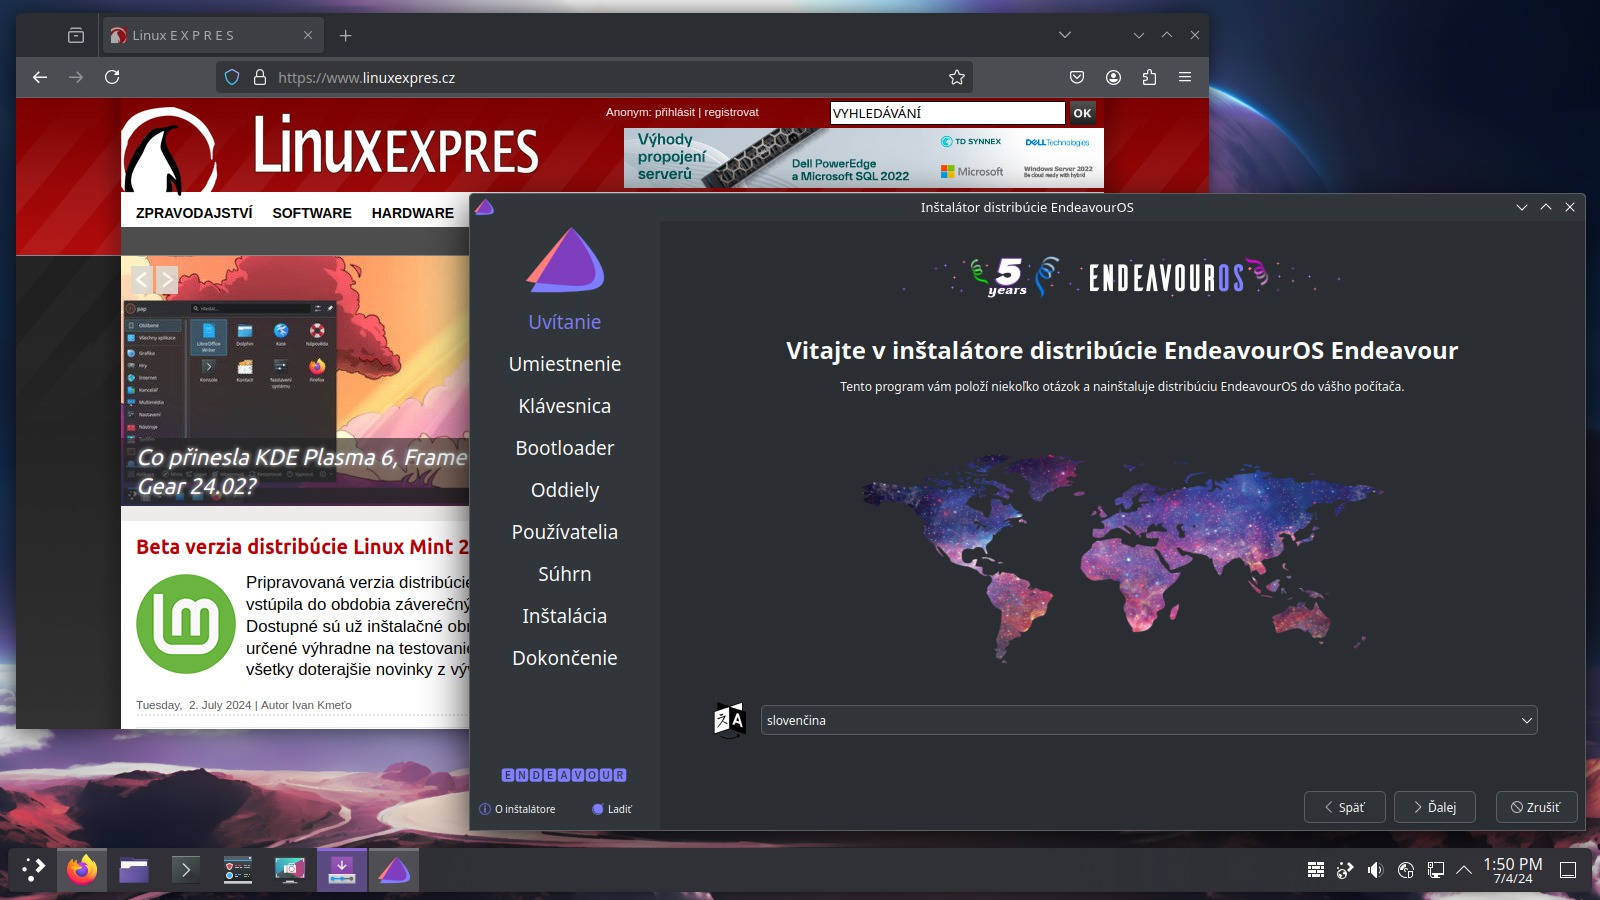Reload the current page

click(x=112, y=77)
